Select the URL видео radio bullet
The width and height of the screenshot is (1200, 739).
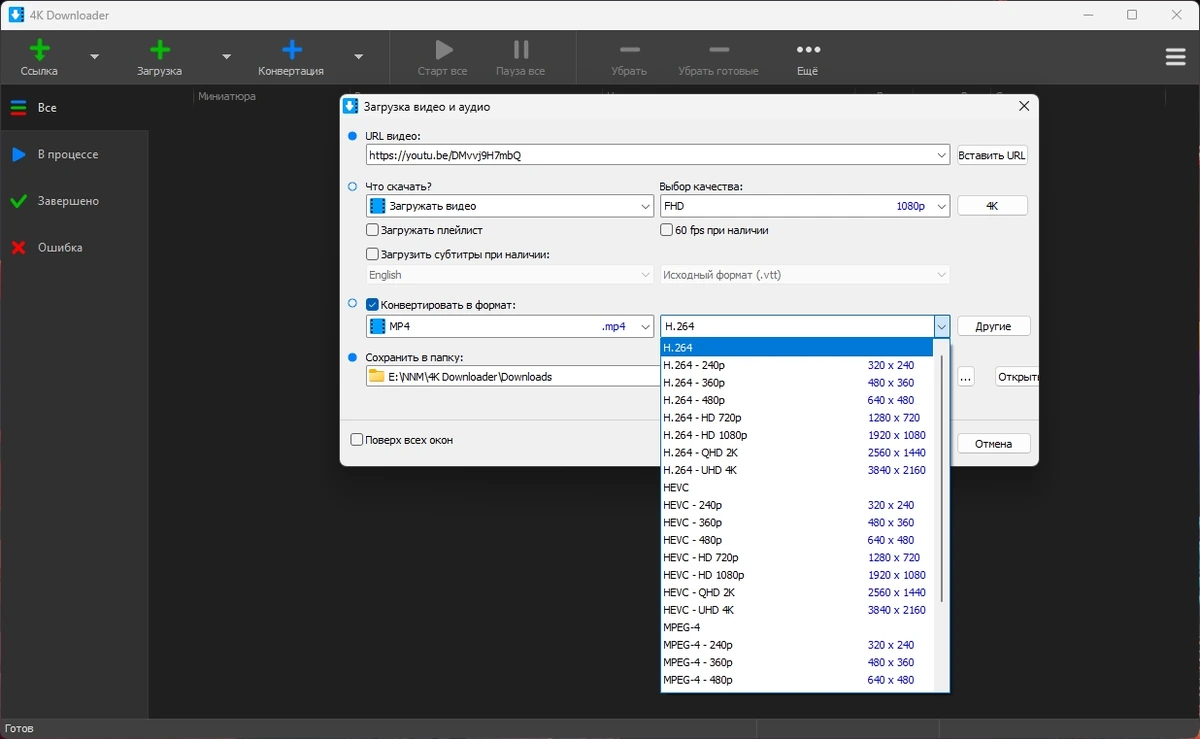[352, 136]
